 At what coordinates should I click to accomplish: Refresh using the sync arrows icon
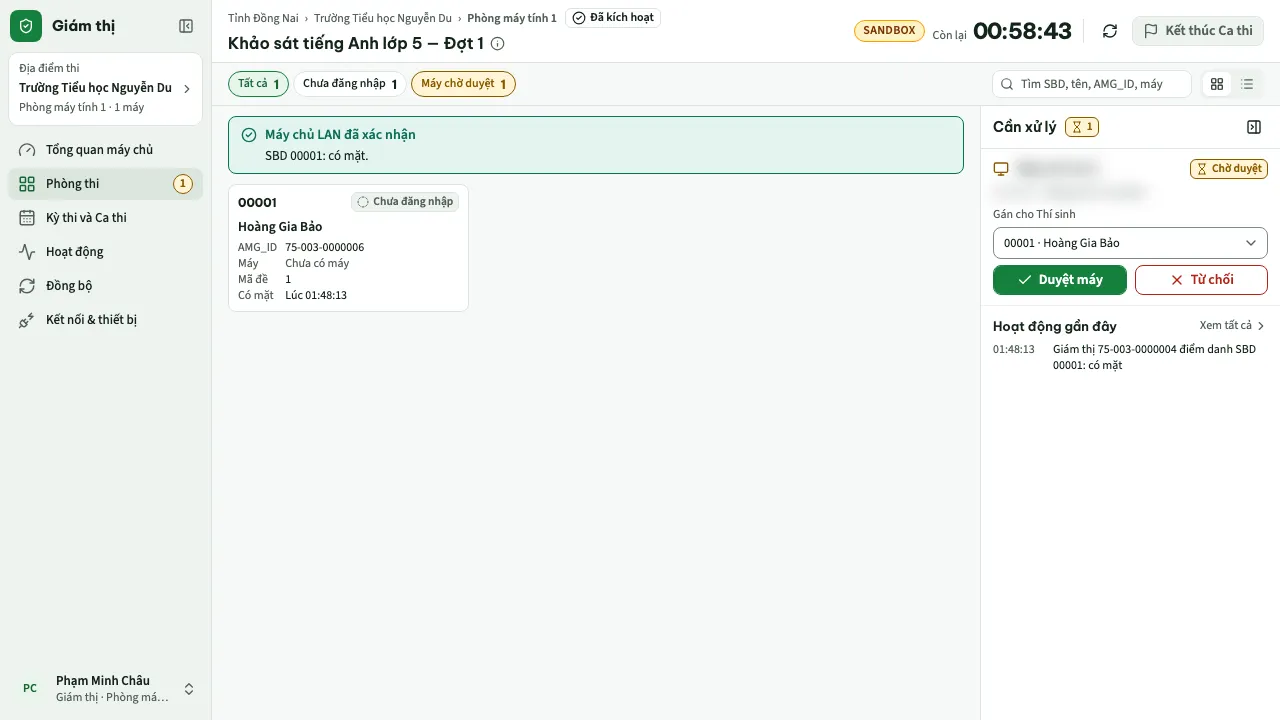[1110, 31]
